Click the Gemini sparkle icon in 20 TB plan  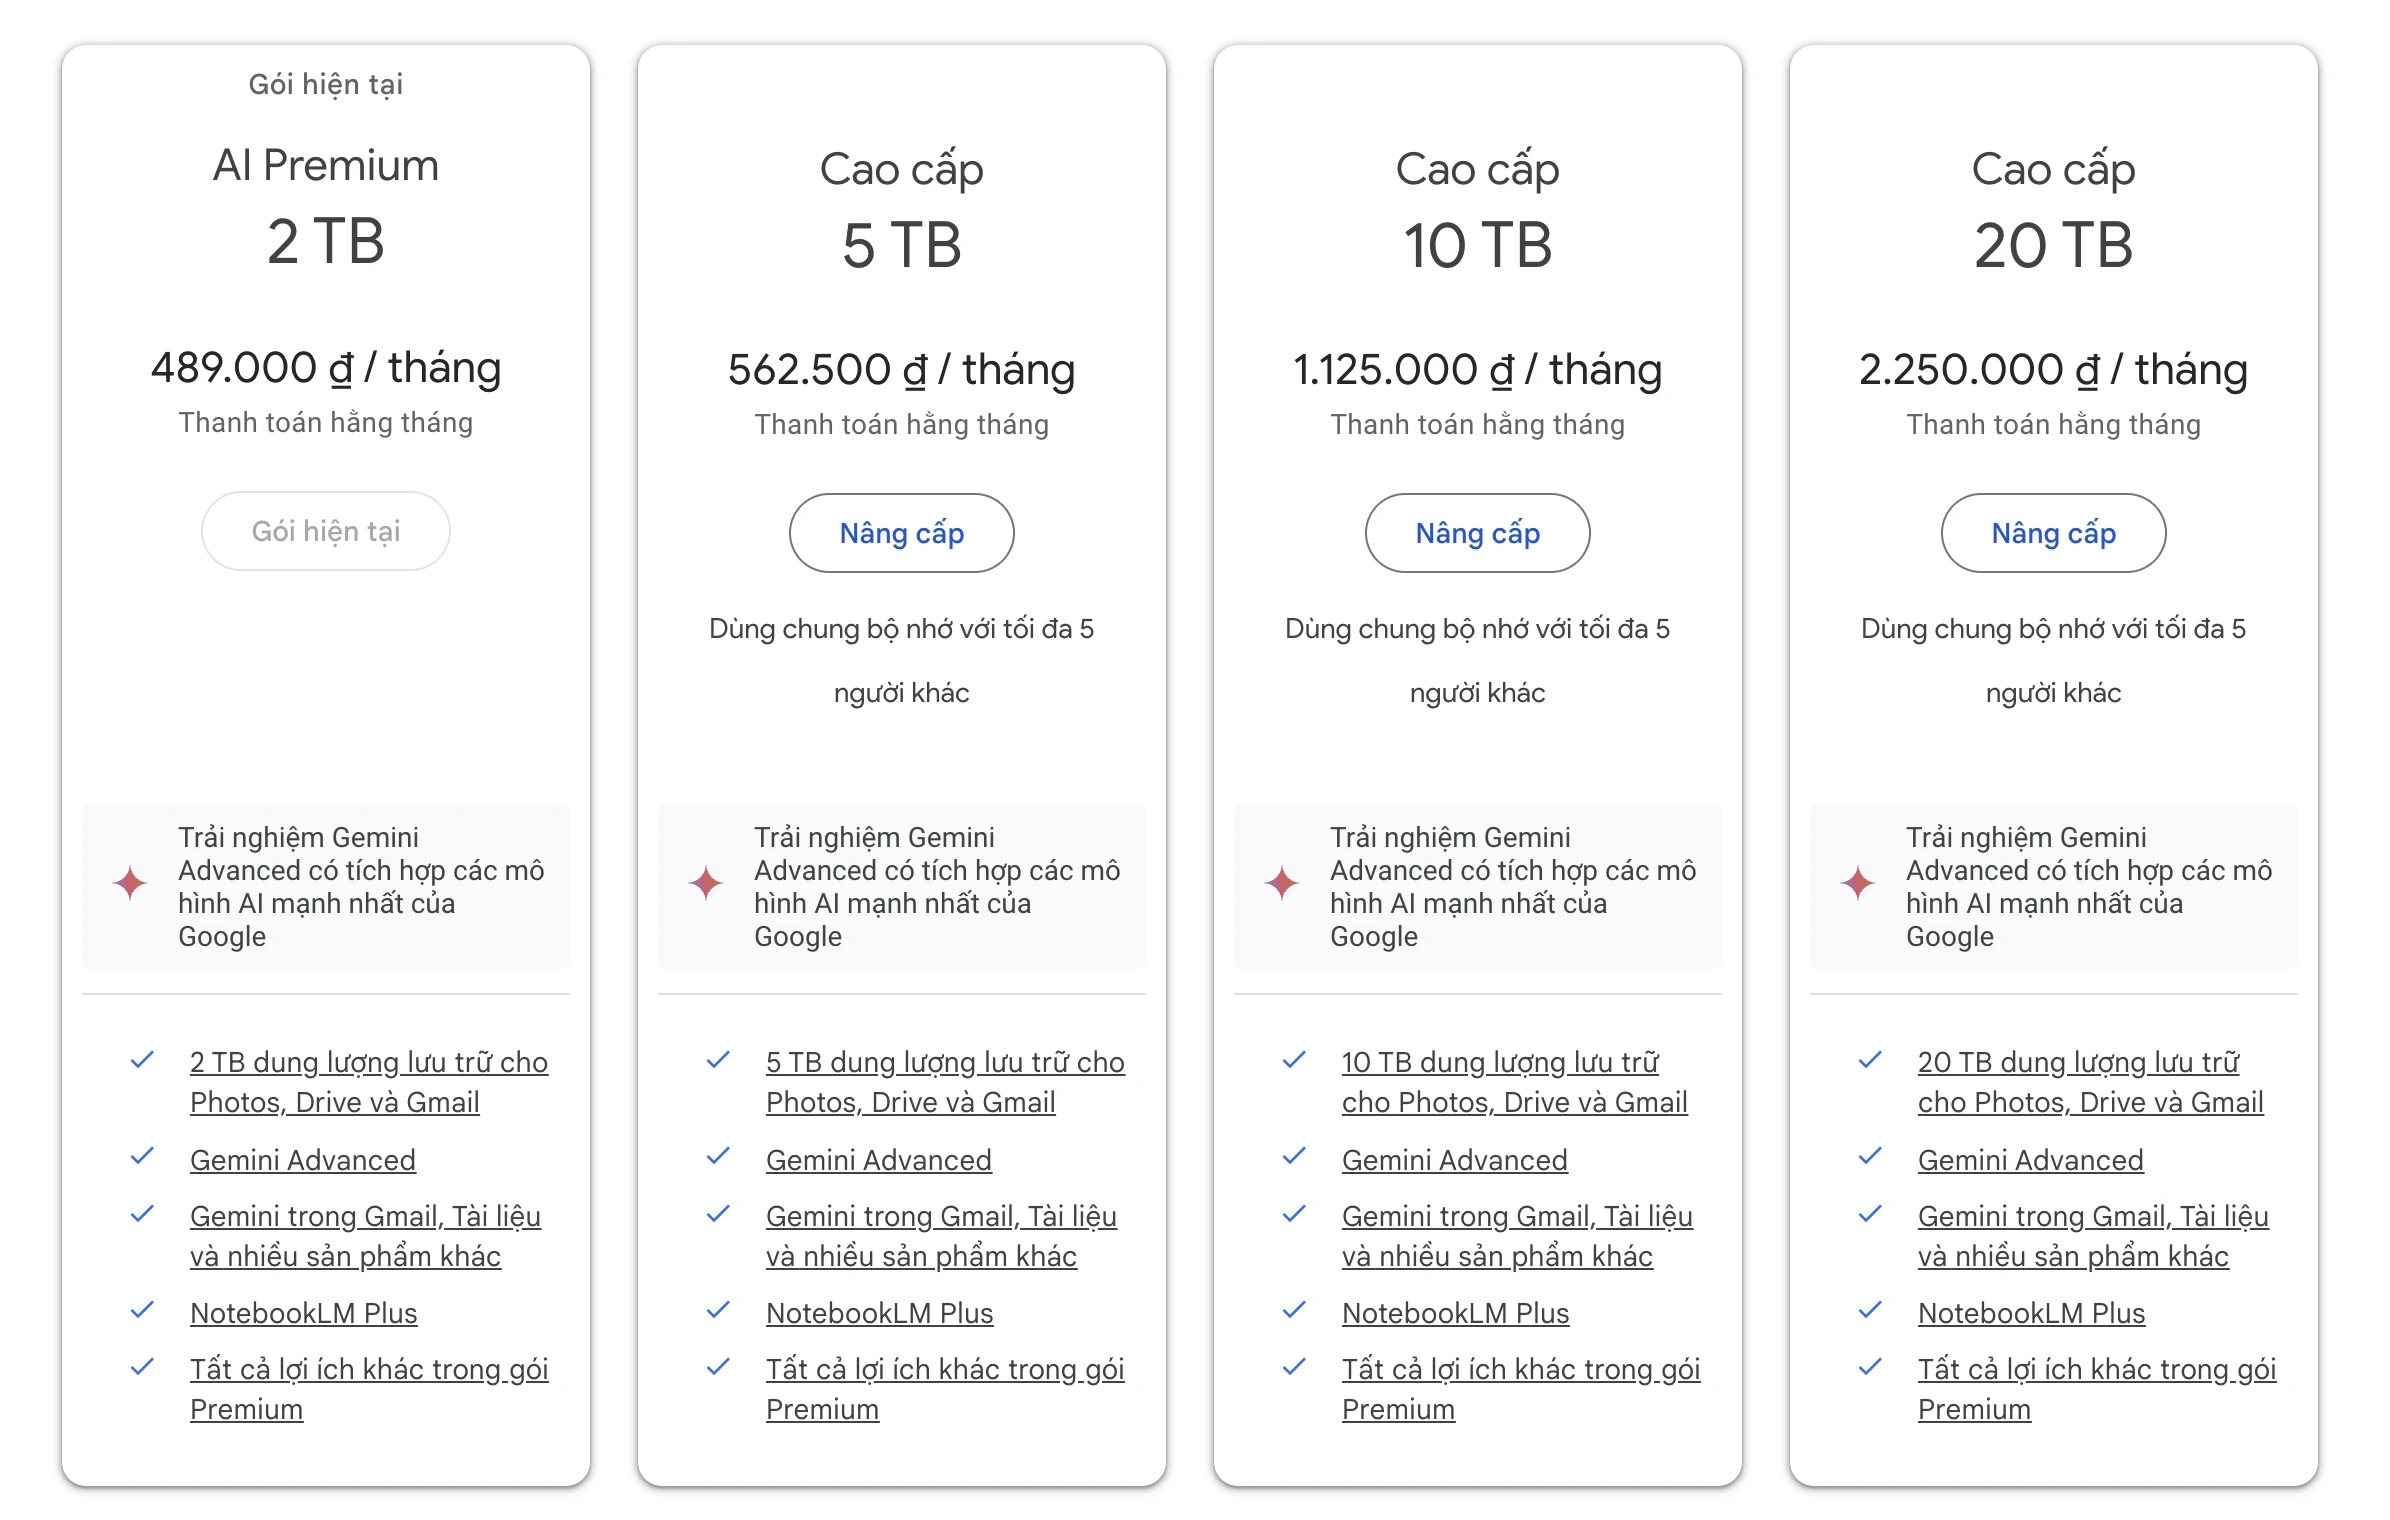pos(1859,883)
